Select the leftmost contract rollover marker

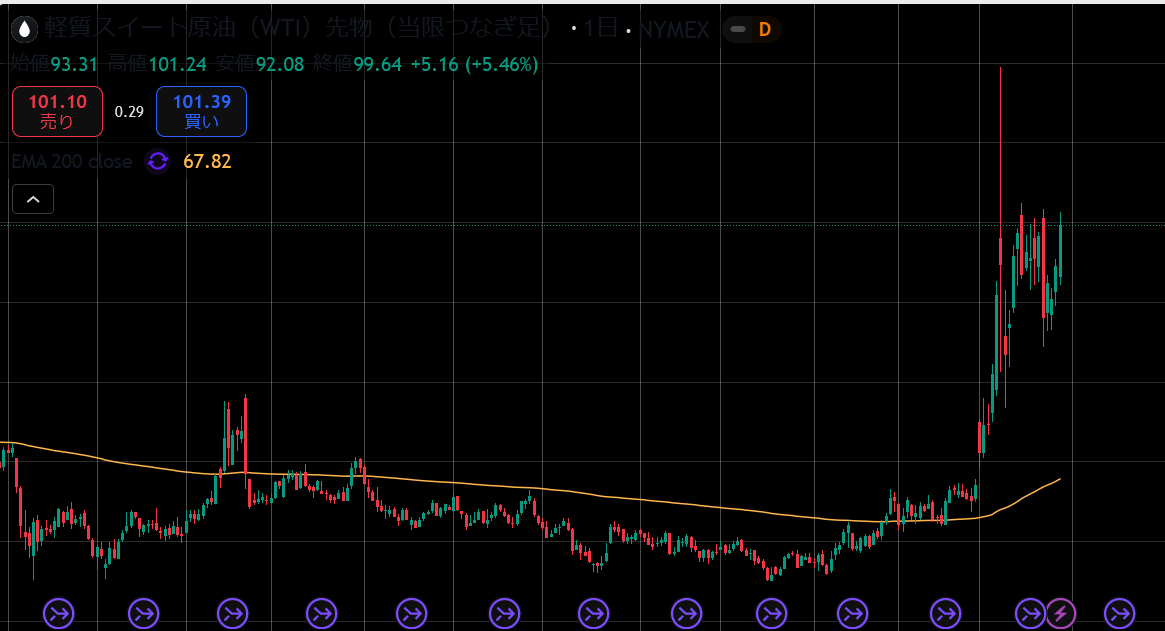pos(59,612)
